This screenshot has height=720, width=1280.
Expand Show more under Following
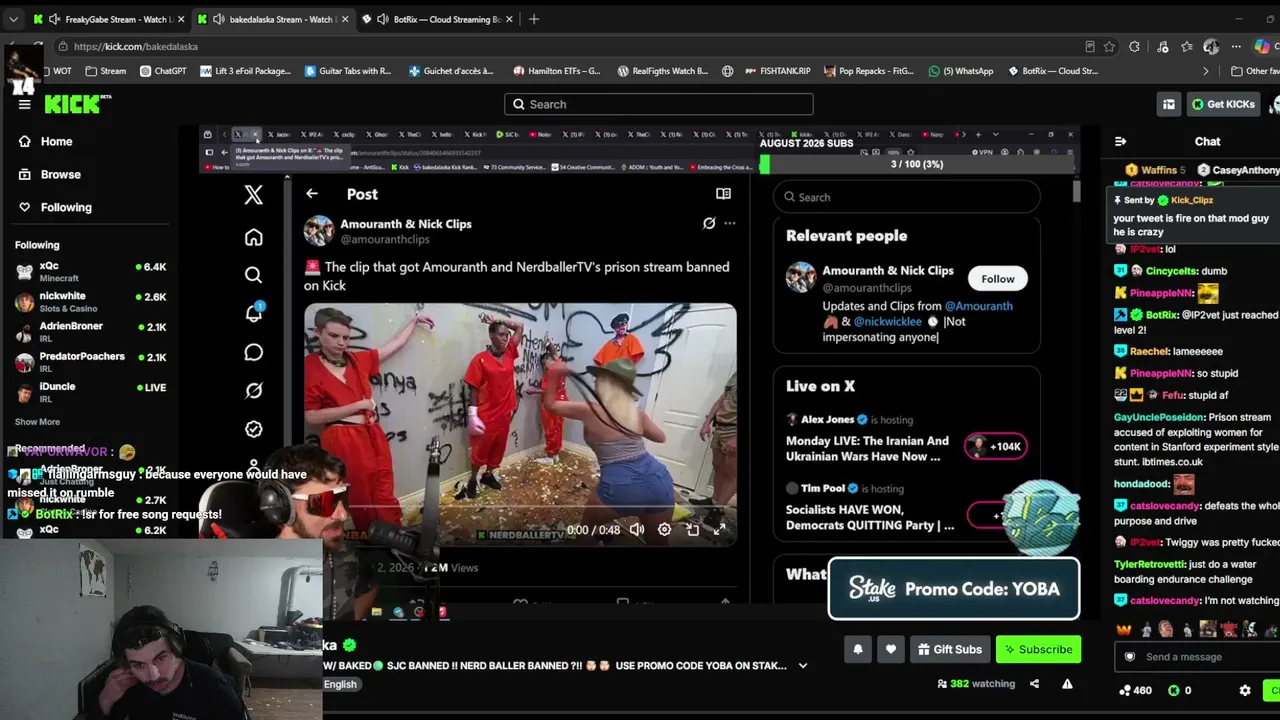tap(37, 422)
